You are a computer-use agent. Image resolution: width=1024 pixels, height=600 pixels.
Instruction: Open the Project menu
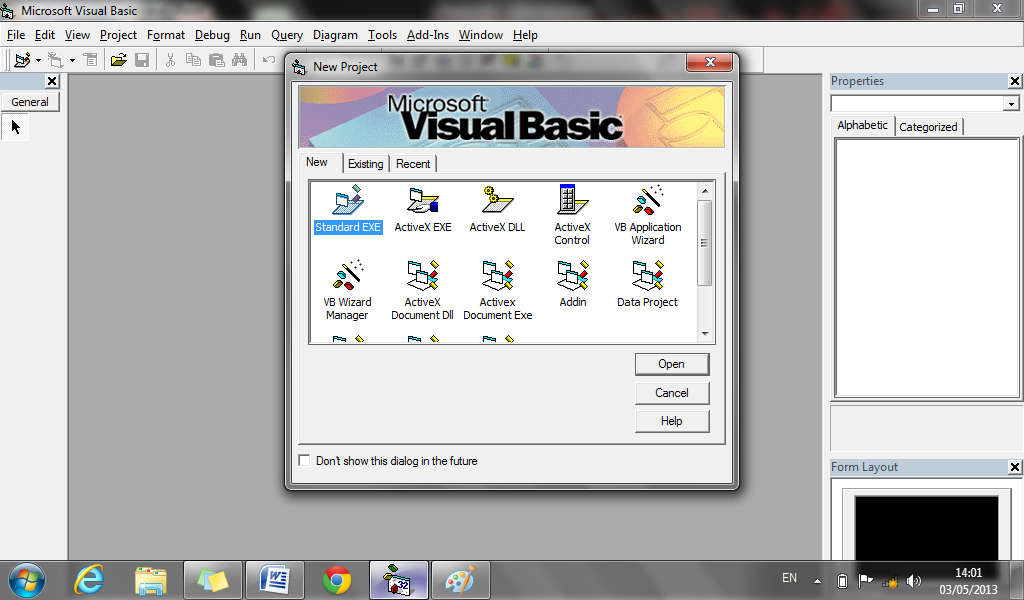click(118, 35)
